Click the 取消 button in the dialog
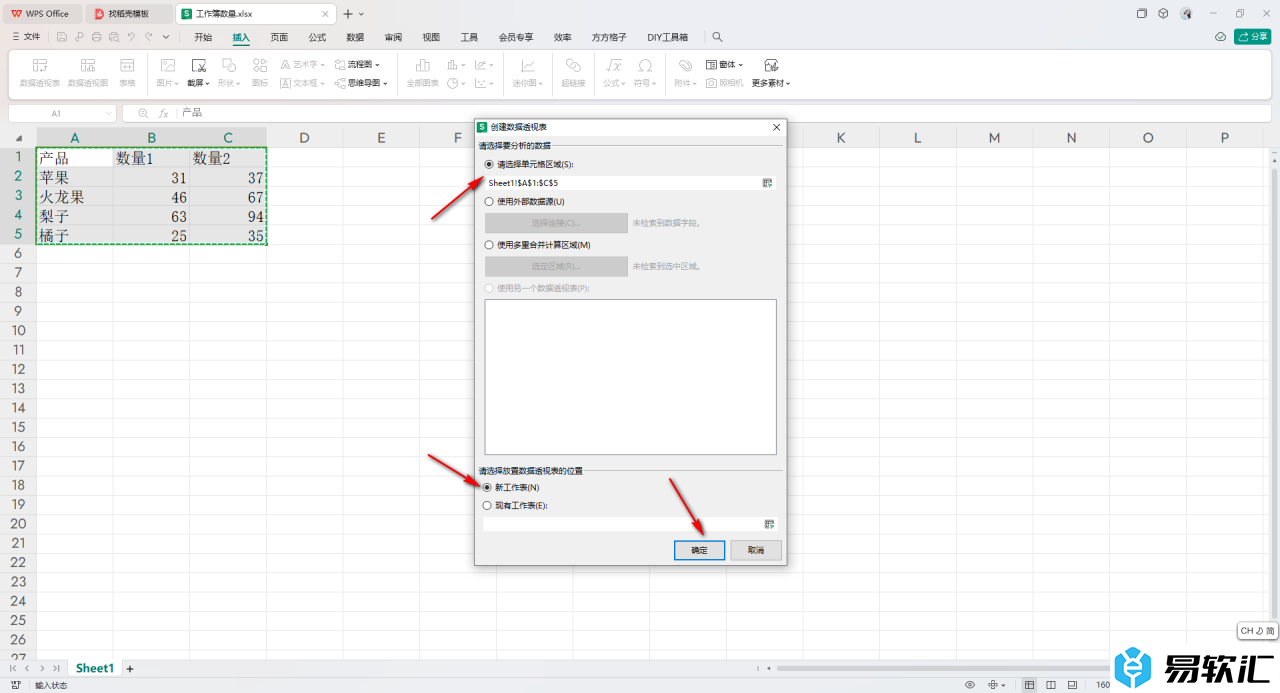This screenshot has height=693, width=1280. 756,550
